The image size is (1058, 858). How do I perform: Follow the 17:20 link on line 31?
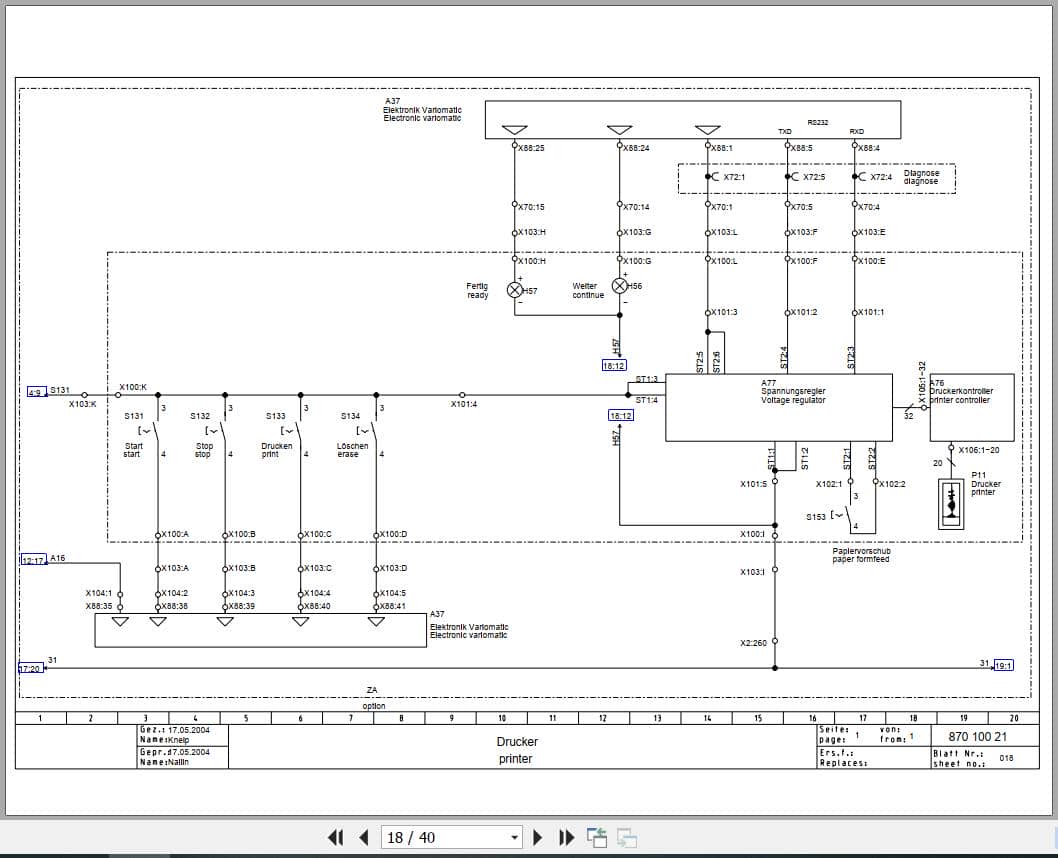point(30,668)
